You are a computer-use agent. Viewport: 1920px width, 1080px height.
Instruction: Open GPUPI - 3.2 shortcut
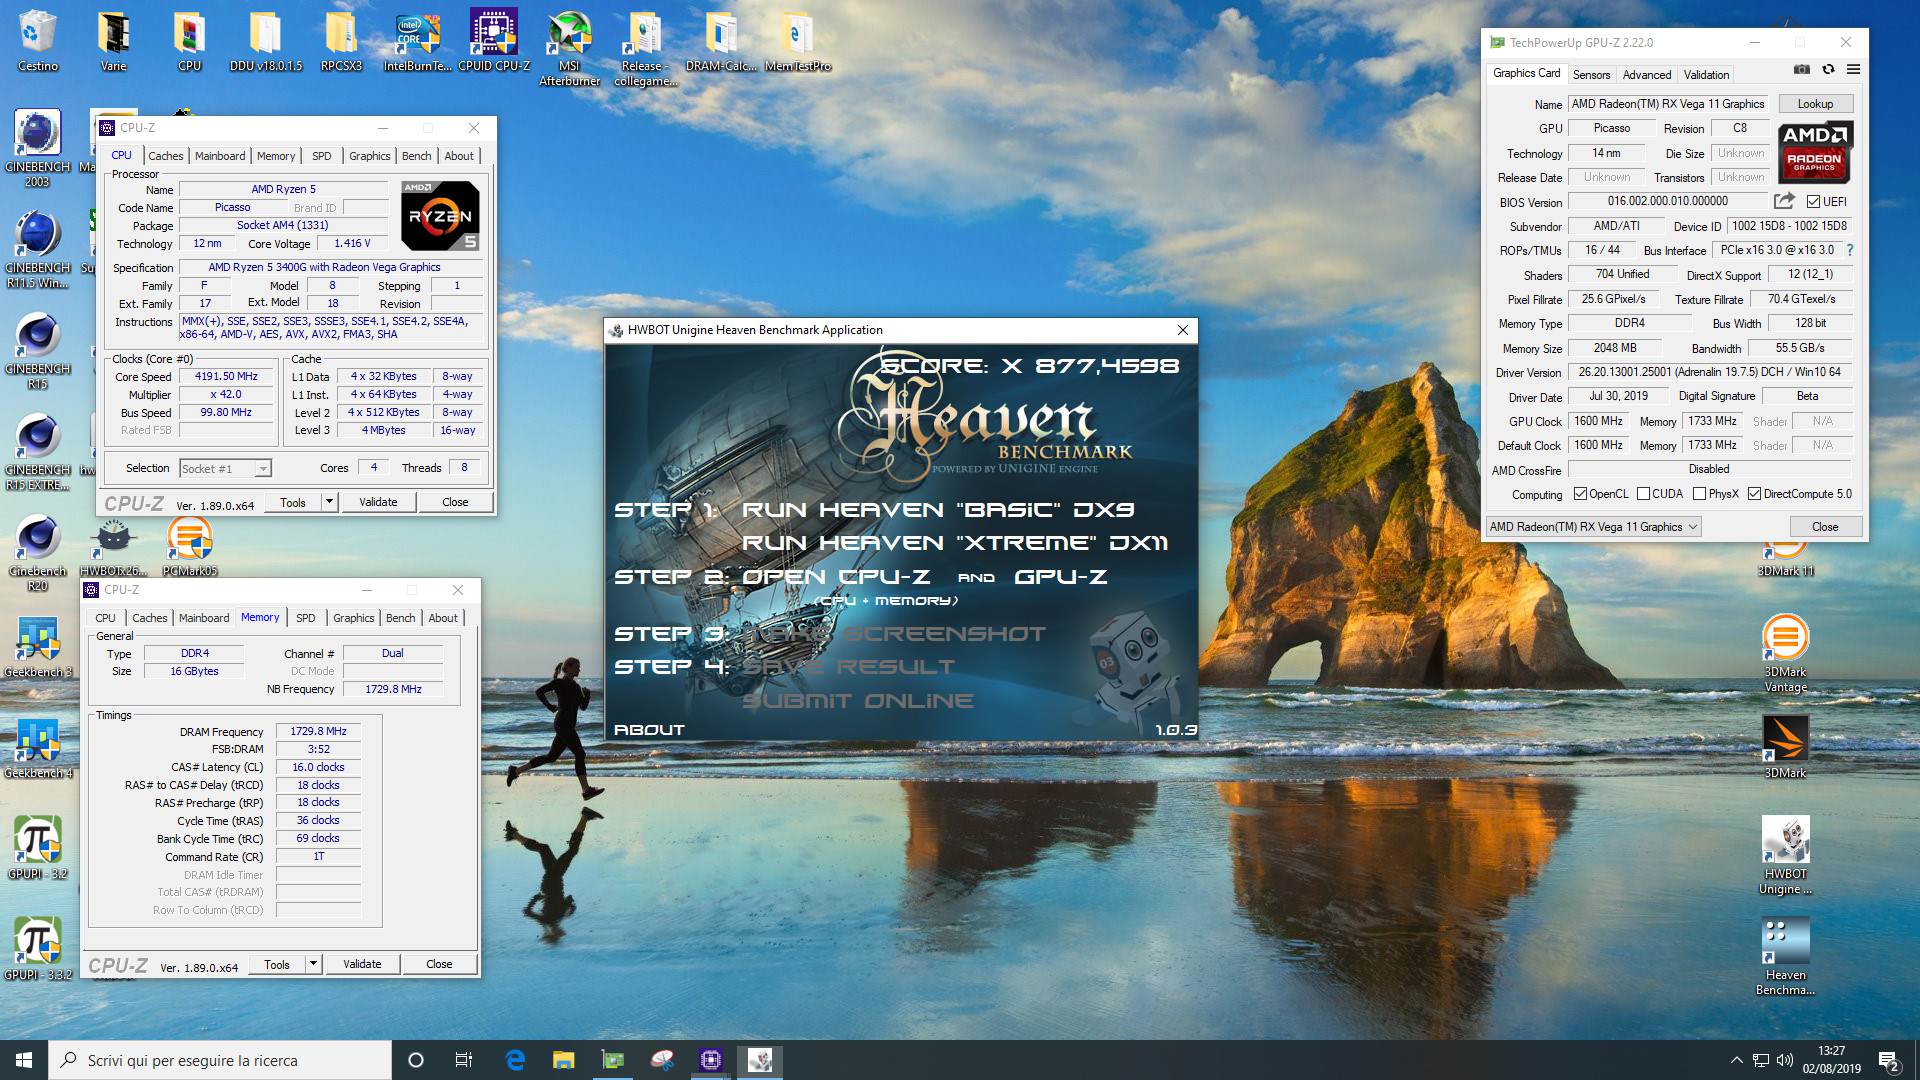point(38,848)
